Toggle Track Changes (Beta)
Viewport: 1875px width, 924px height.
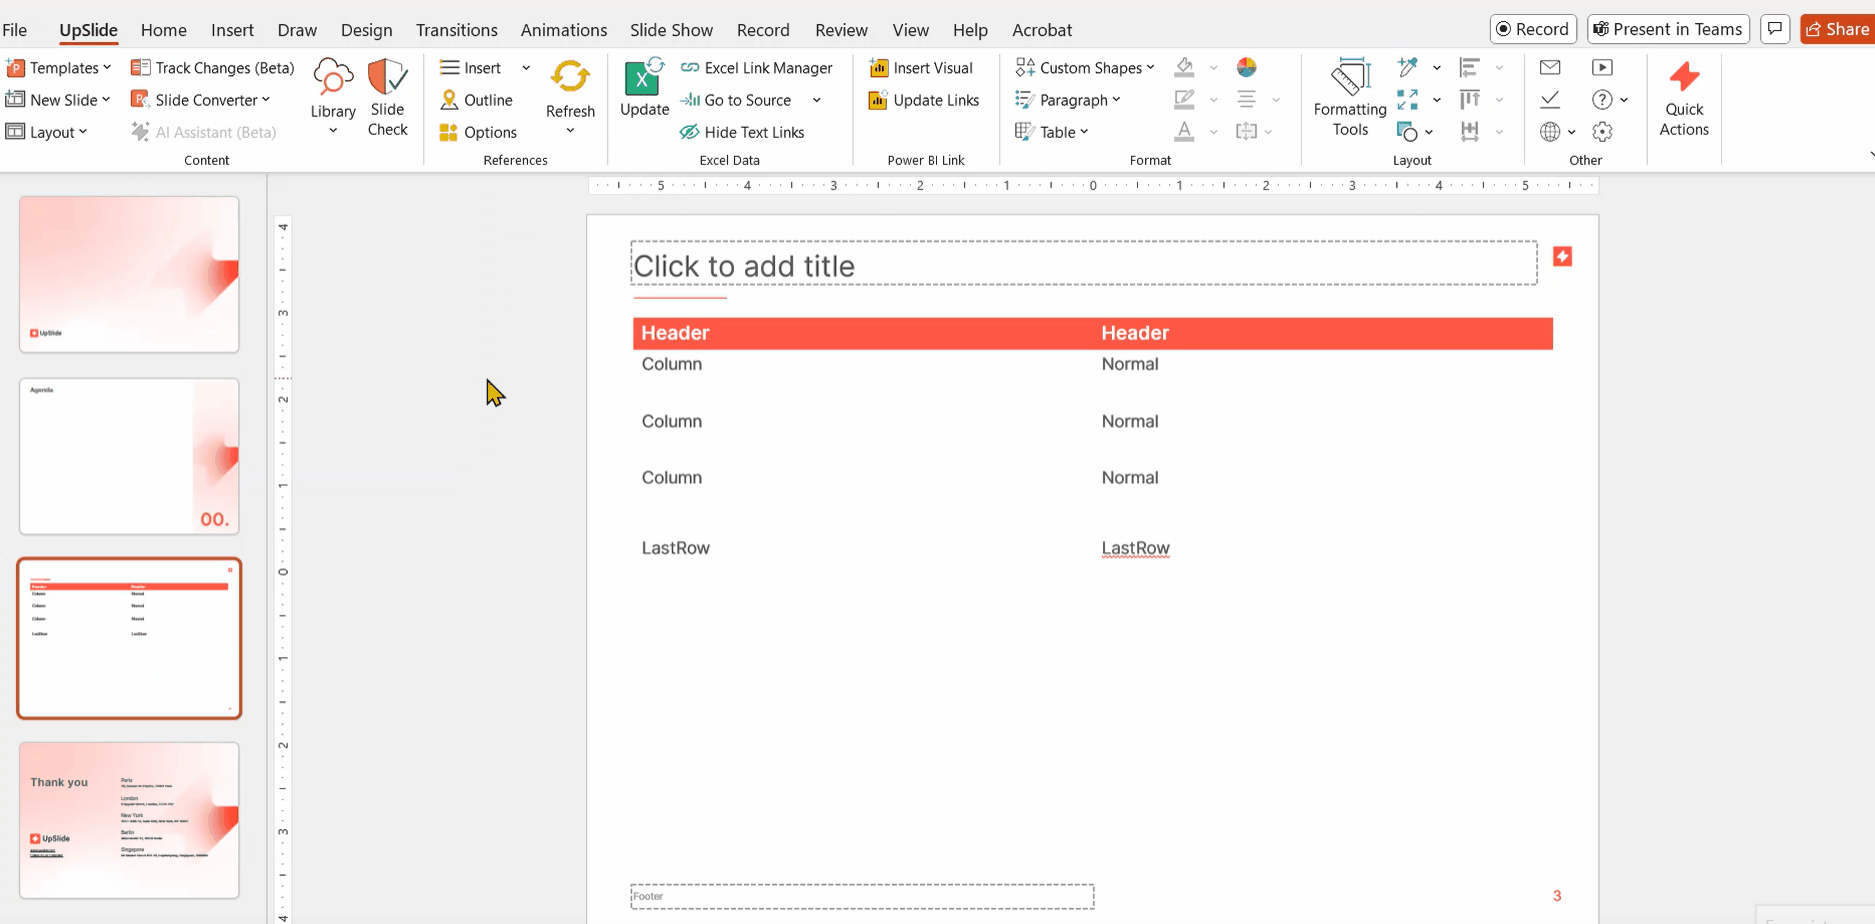[213, 68]
